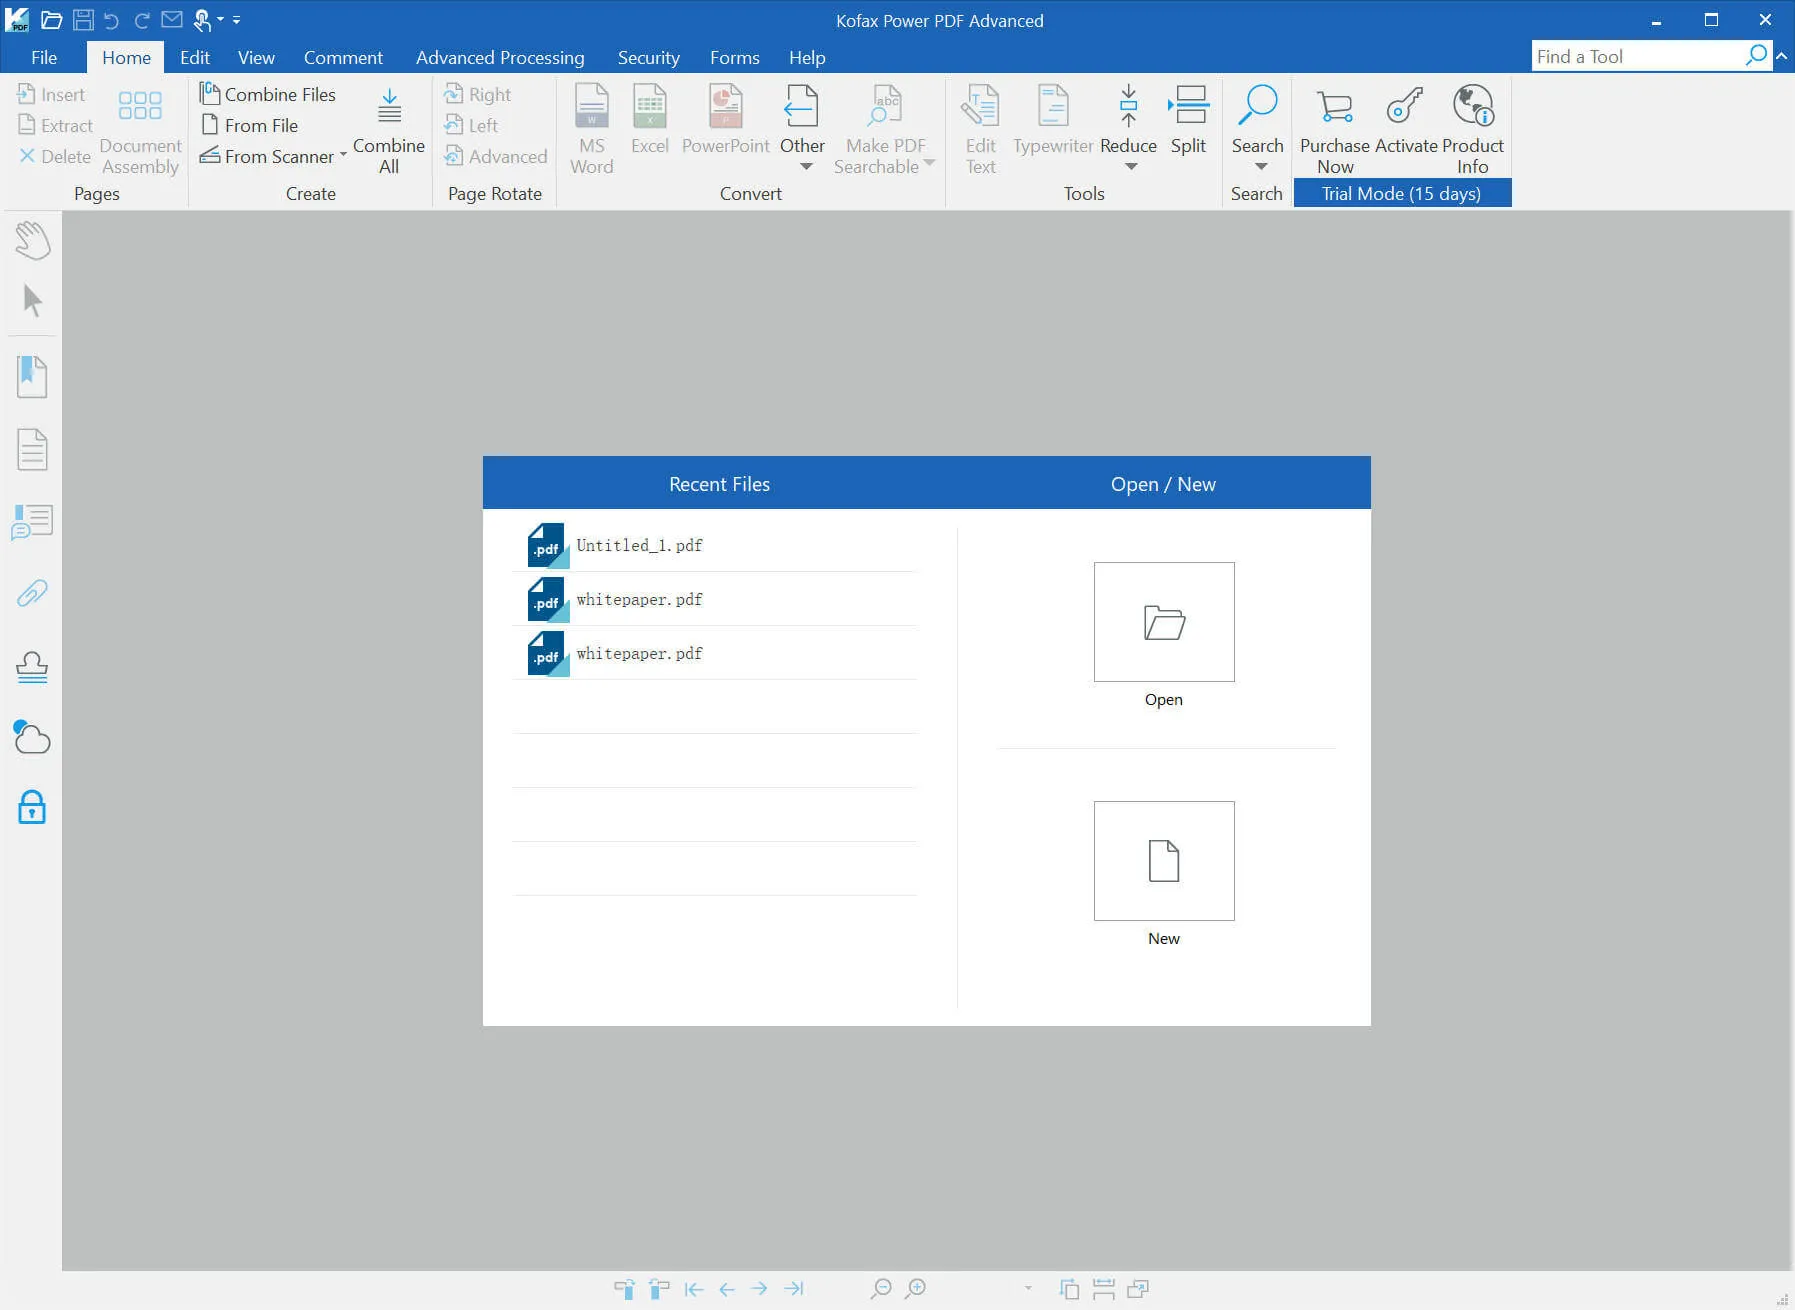Image resolution: width=1795 pixels, height=1310 pixels.
Task: Click Make PDF Searchable
Action: click(x=884, y=129)
